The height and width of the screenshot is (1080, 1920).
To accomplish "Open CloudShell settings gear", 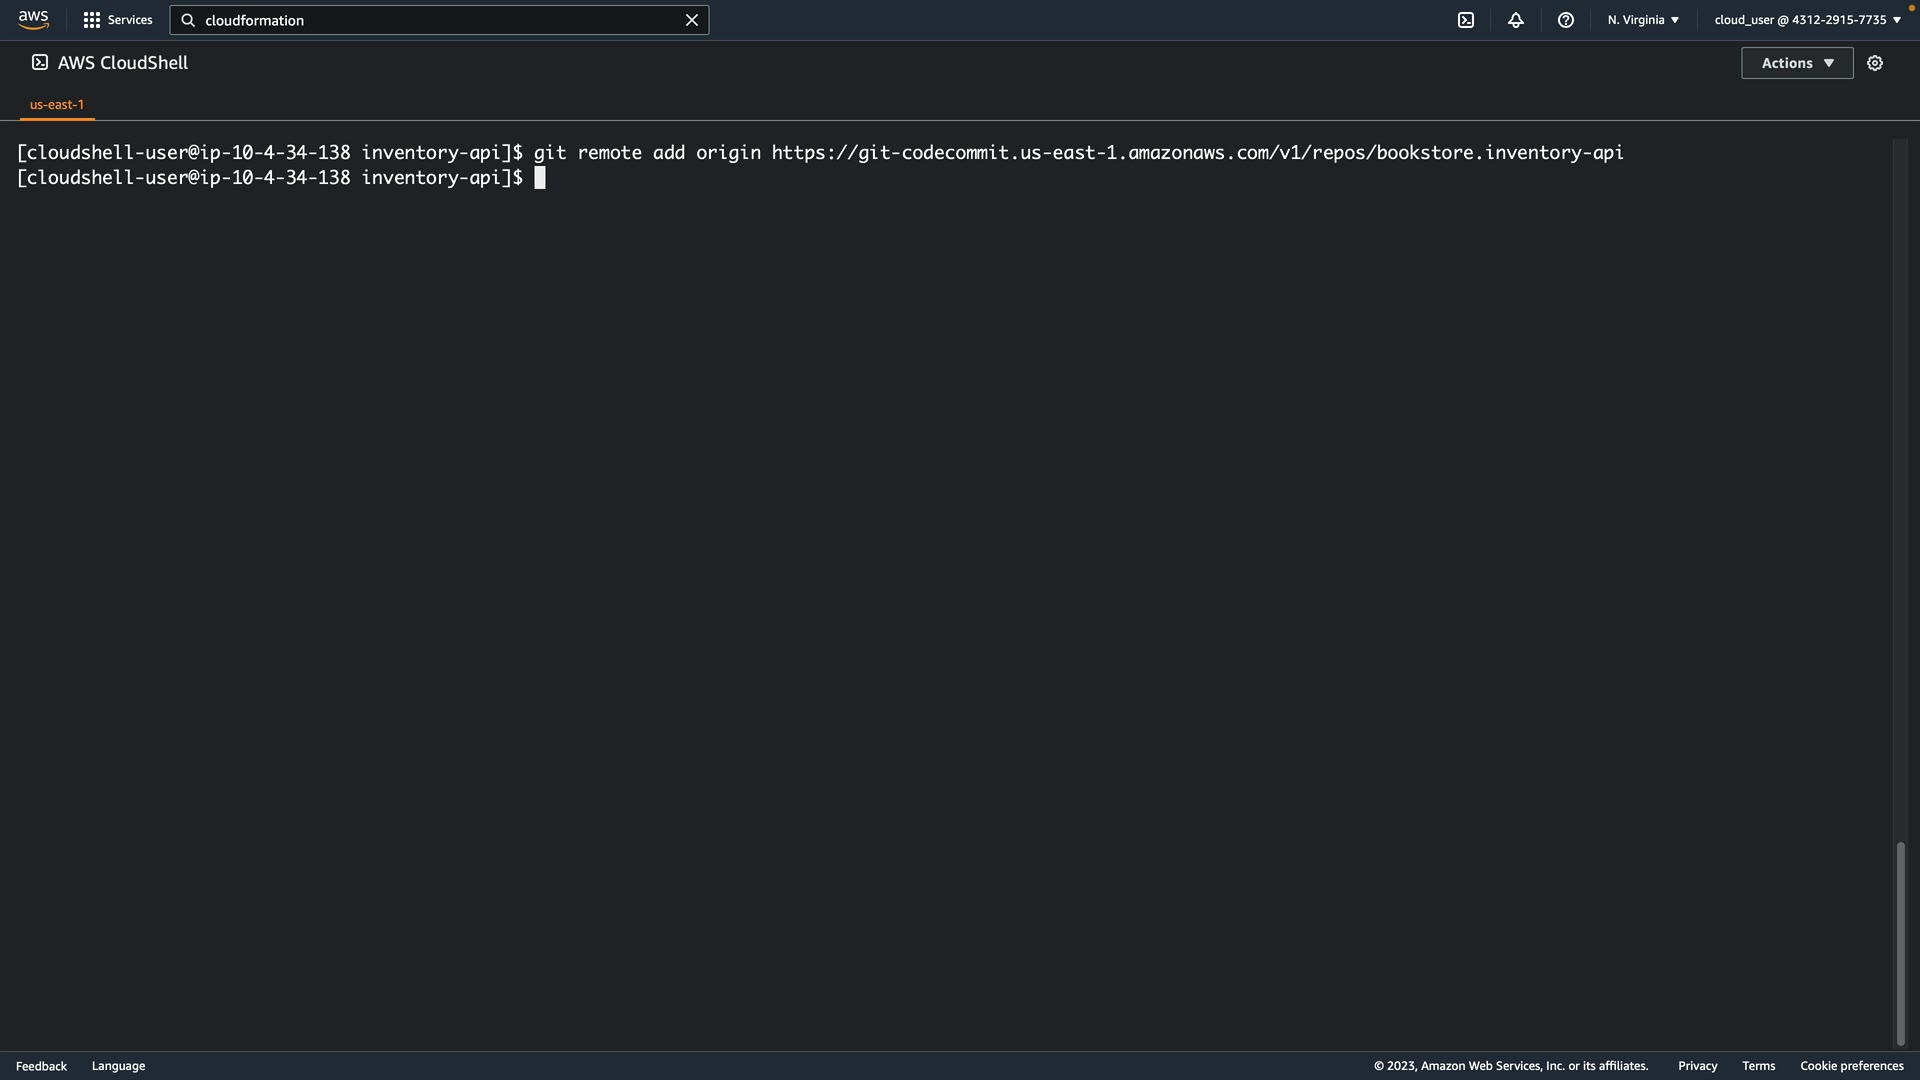I will coord(1875,63).
